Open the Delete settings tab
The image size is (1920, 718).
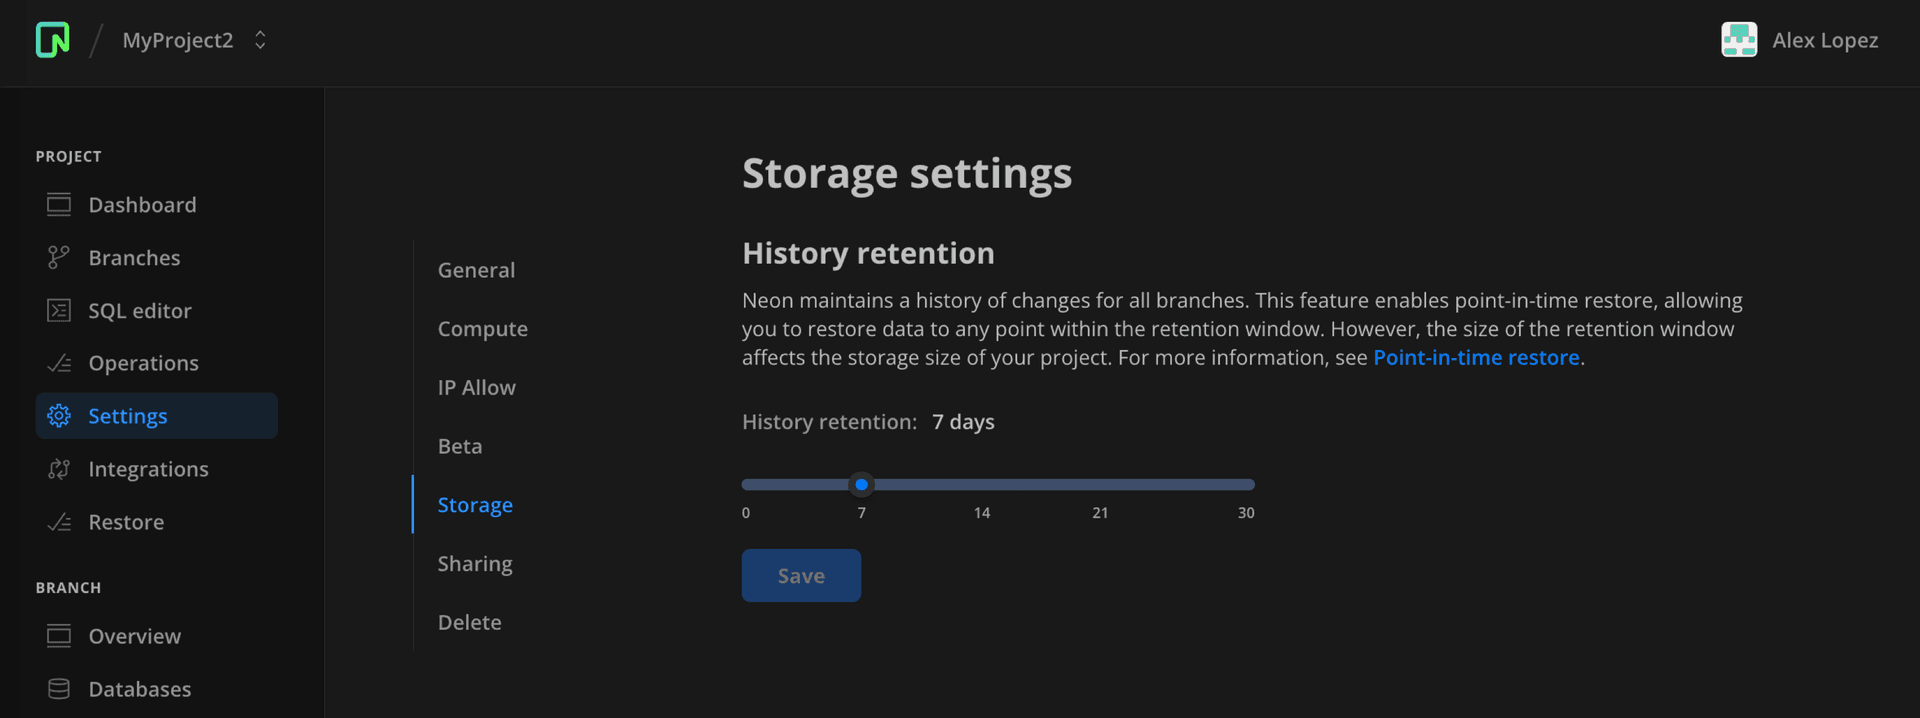[x=469, y=623]
